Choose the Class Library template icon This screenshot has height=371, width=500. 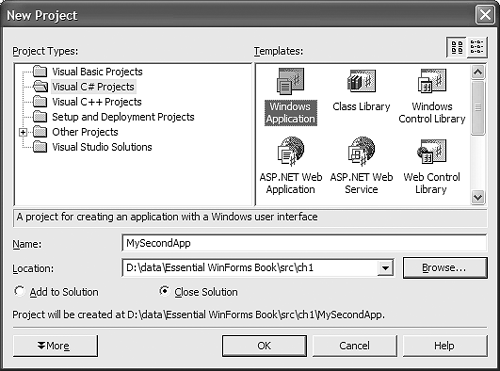coord(361,81)
